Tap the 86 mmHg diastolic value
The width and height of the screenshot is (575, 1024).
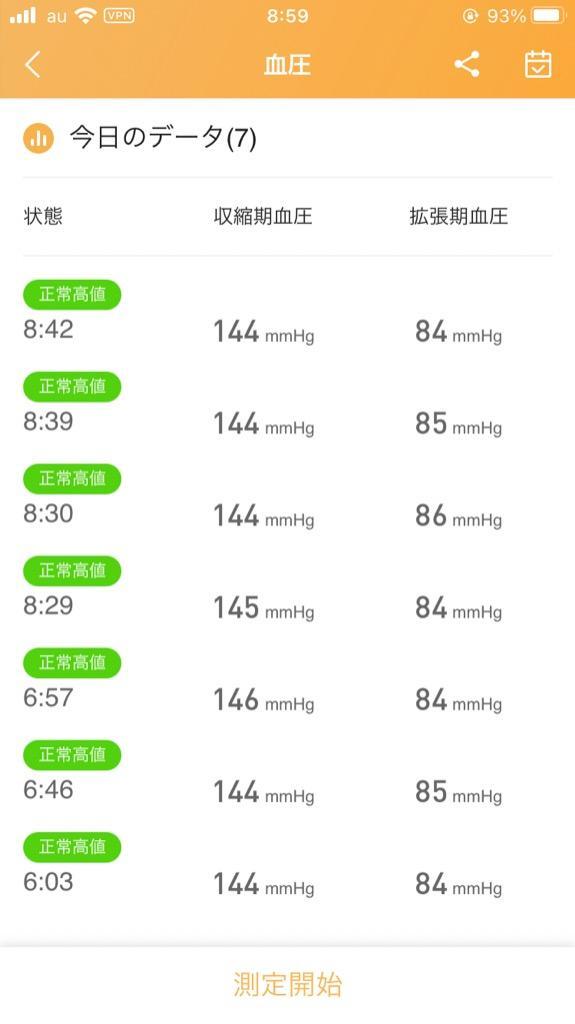click(459, 517)
